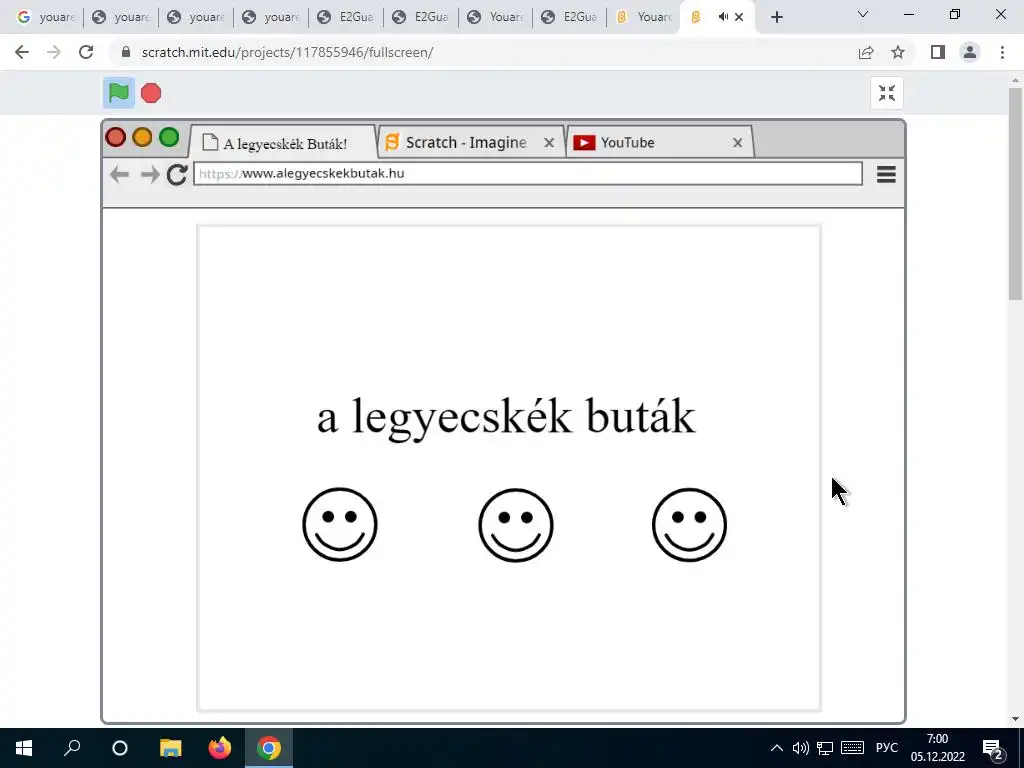Image resolution: width=1024 pixels, height=768 pixels.
Task: Open a new Chrome tab
Action: click(776, 17)
